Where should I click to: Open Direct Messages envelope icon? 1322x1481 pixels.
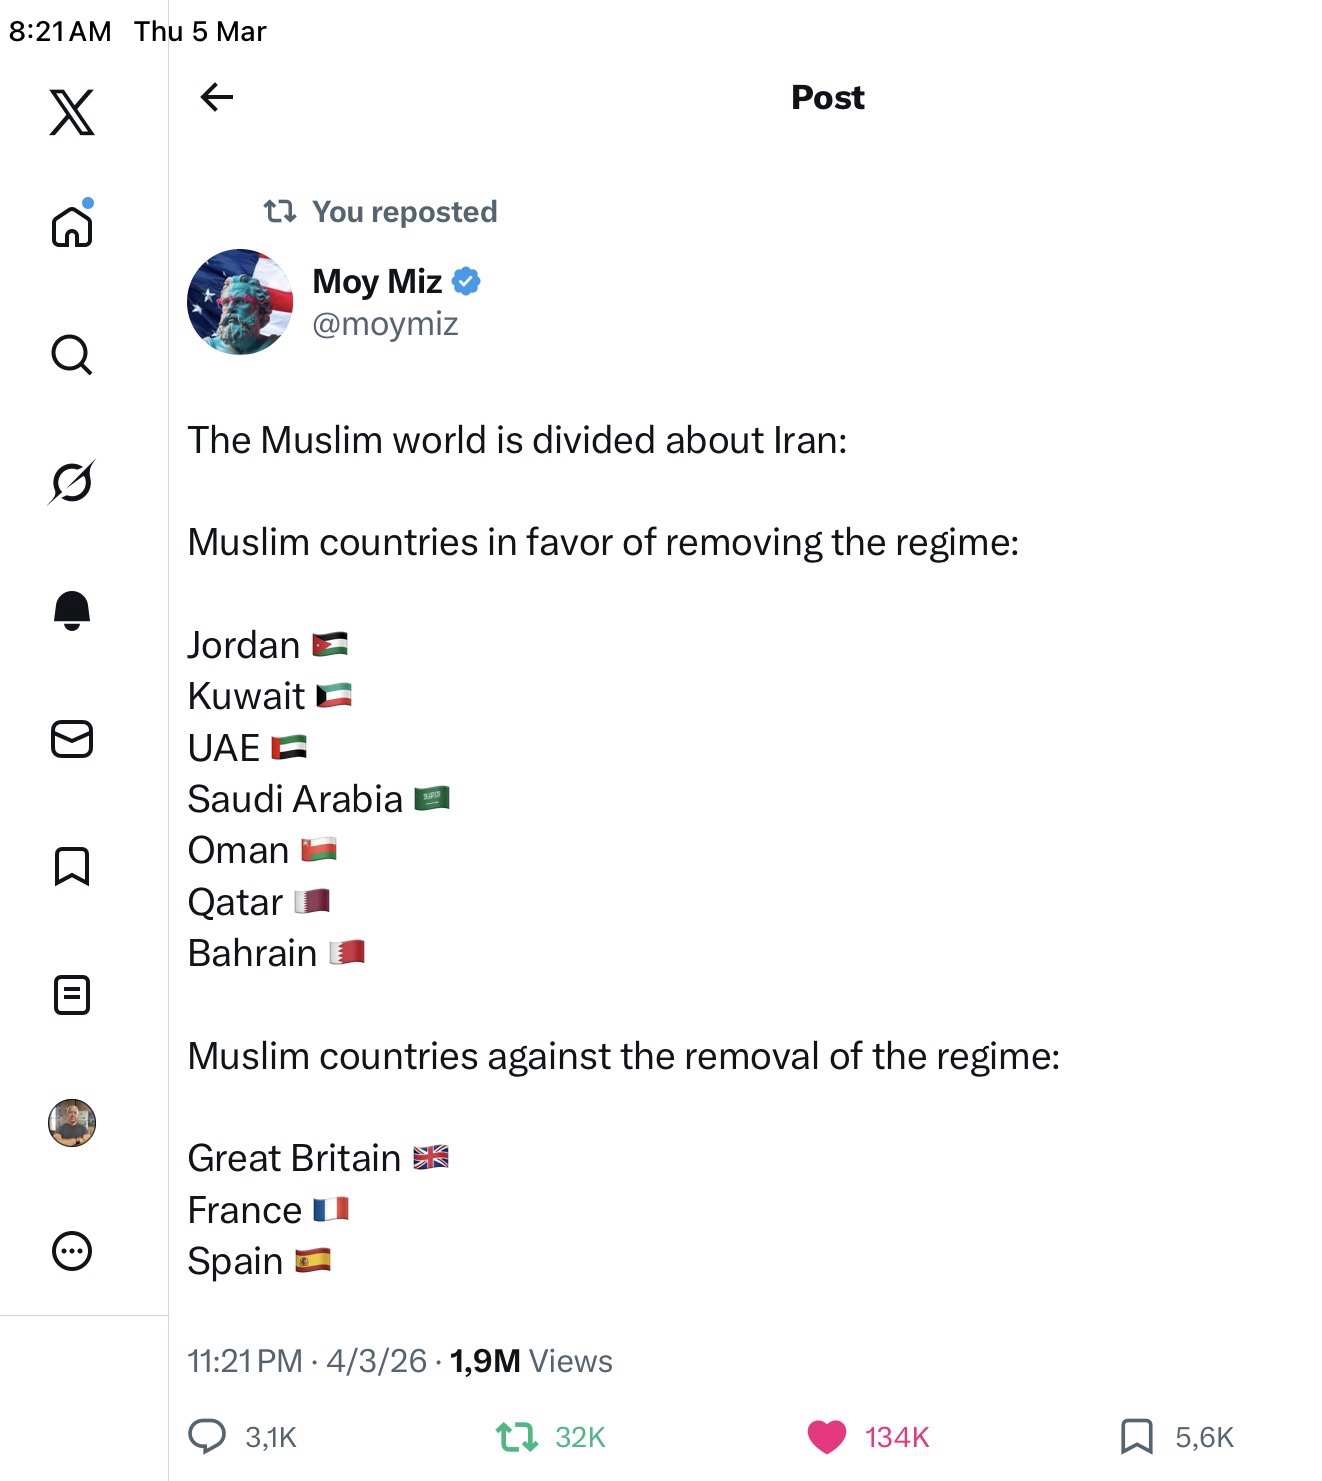click(x=72, y=739)
